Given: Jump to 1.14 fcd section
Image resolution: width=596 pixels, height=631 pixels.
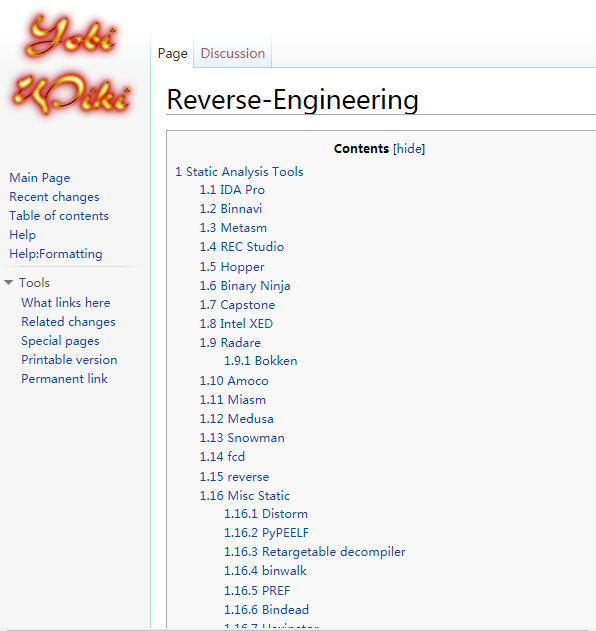Looking at the screenshot, I should pyautogui.click(x=222, y=456).
